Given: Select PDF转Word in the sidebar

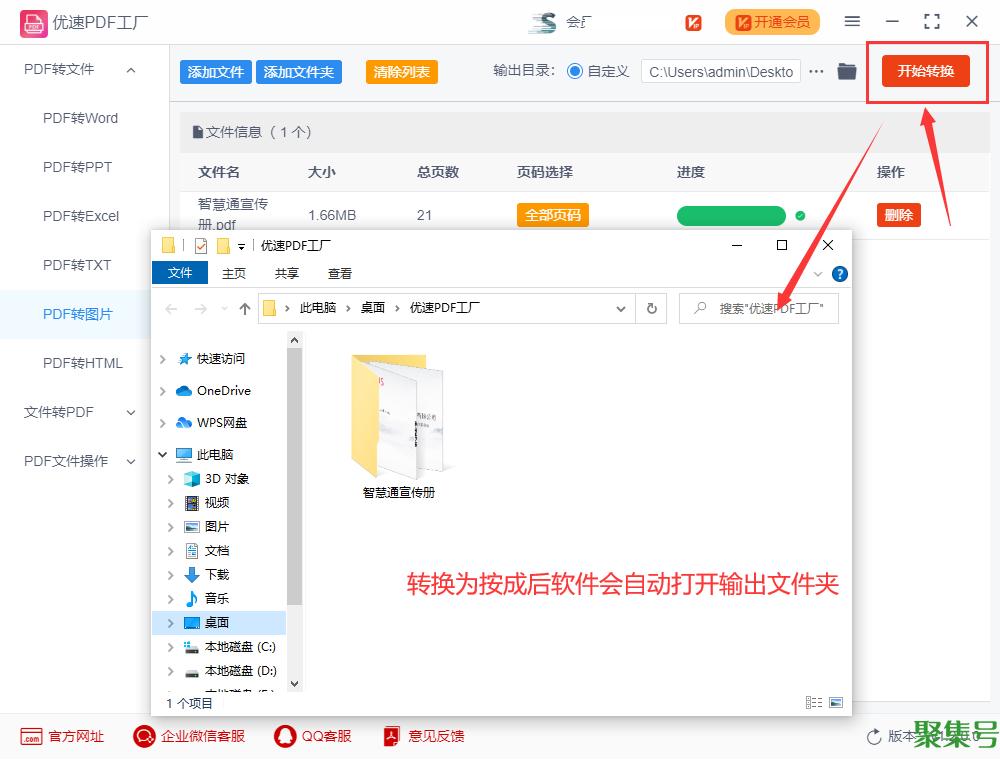Looking at the screenshot, I should tap(80, 118).
